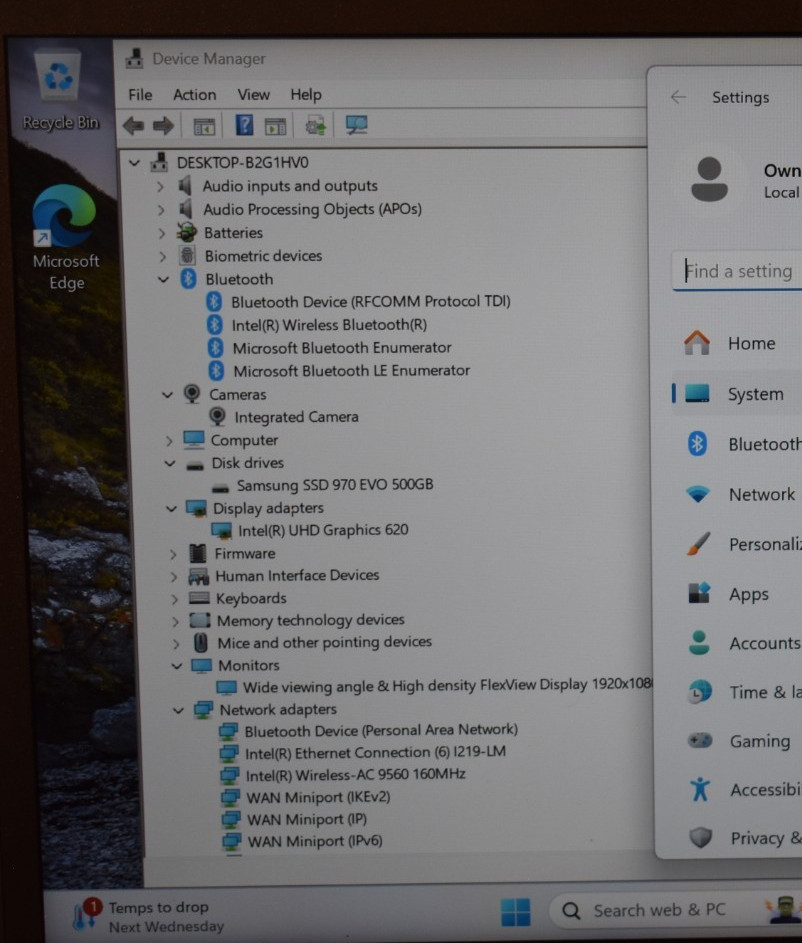Collapse the DESKTOP-B2G1HV0 root node
Viewport: 802px width, 943px height.
[135, 162]
